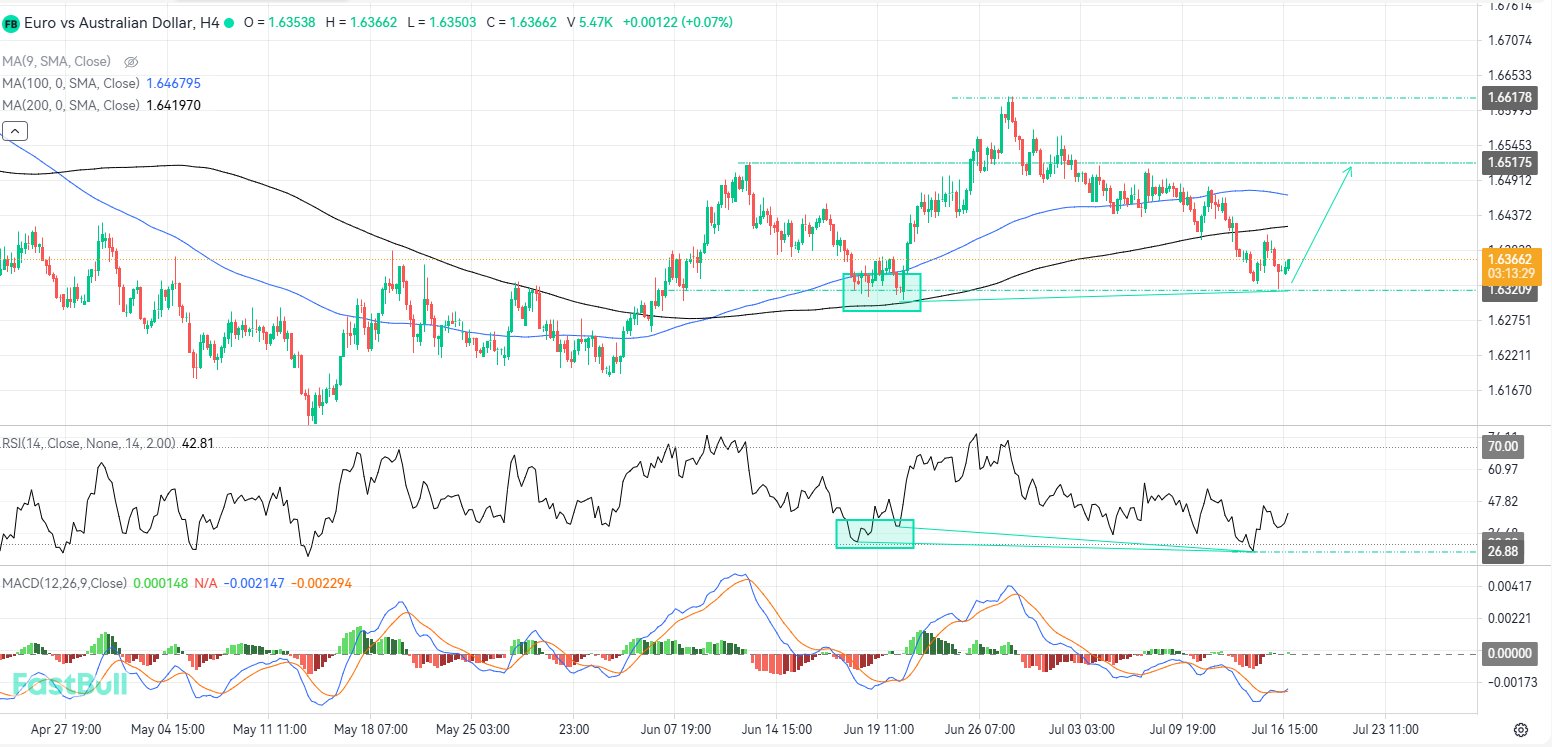Click the 1.67074 price axis tick
This screenshot has width=1552, height=747.
pos(1511,40)
